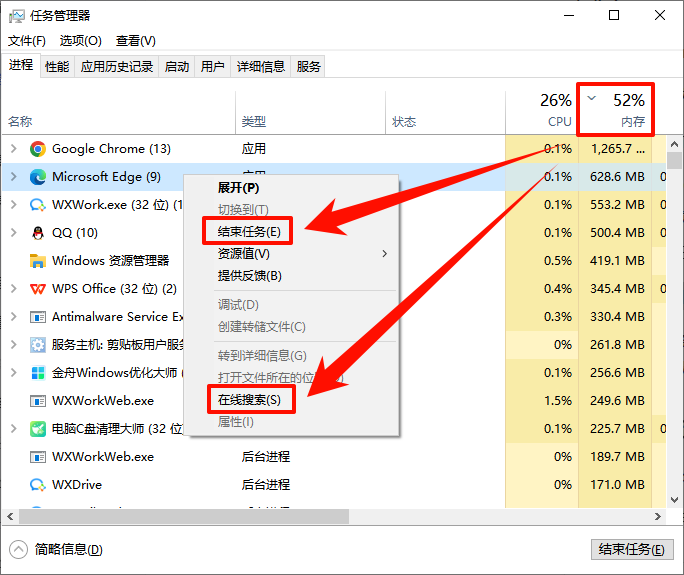Click the 结束任务(E) button at the bottom

632,550
